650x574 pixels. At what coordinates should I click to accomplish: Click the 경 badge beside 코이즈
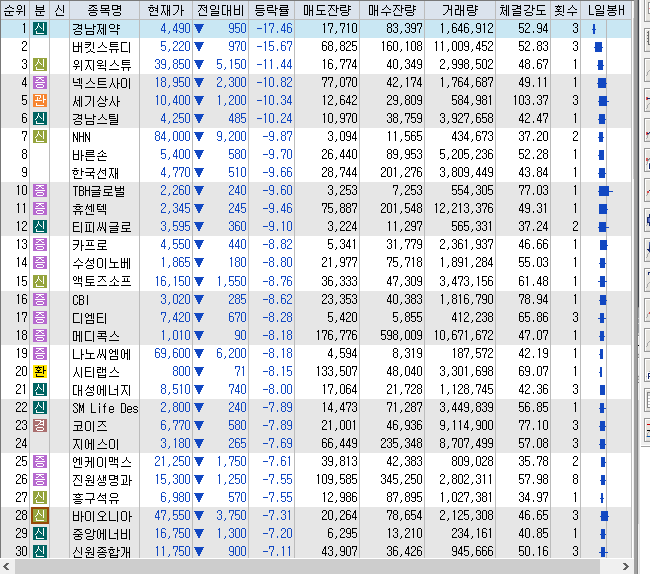point(40,426)
